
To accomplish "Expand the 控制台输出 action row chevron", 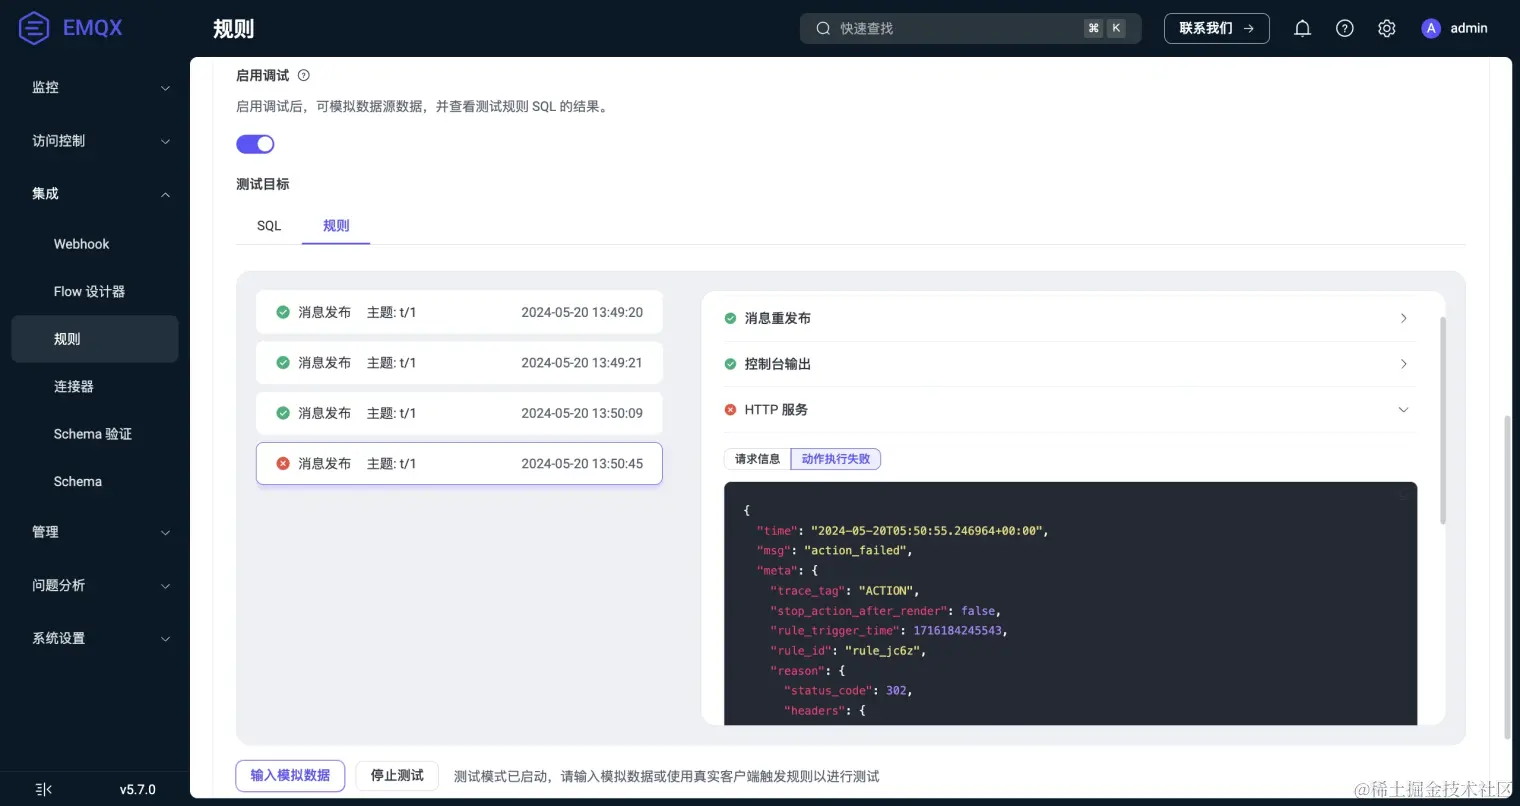I will click(x=1403, y=364).
